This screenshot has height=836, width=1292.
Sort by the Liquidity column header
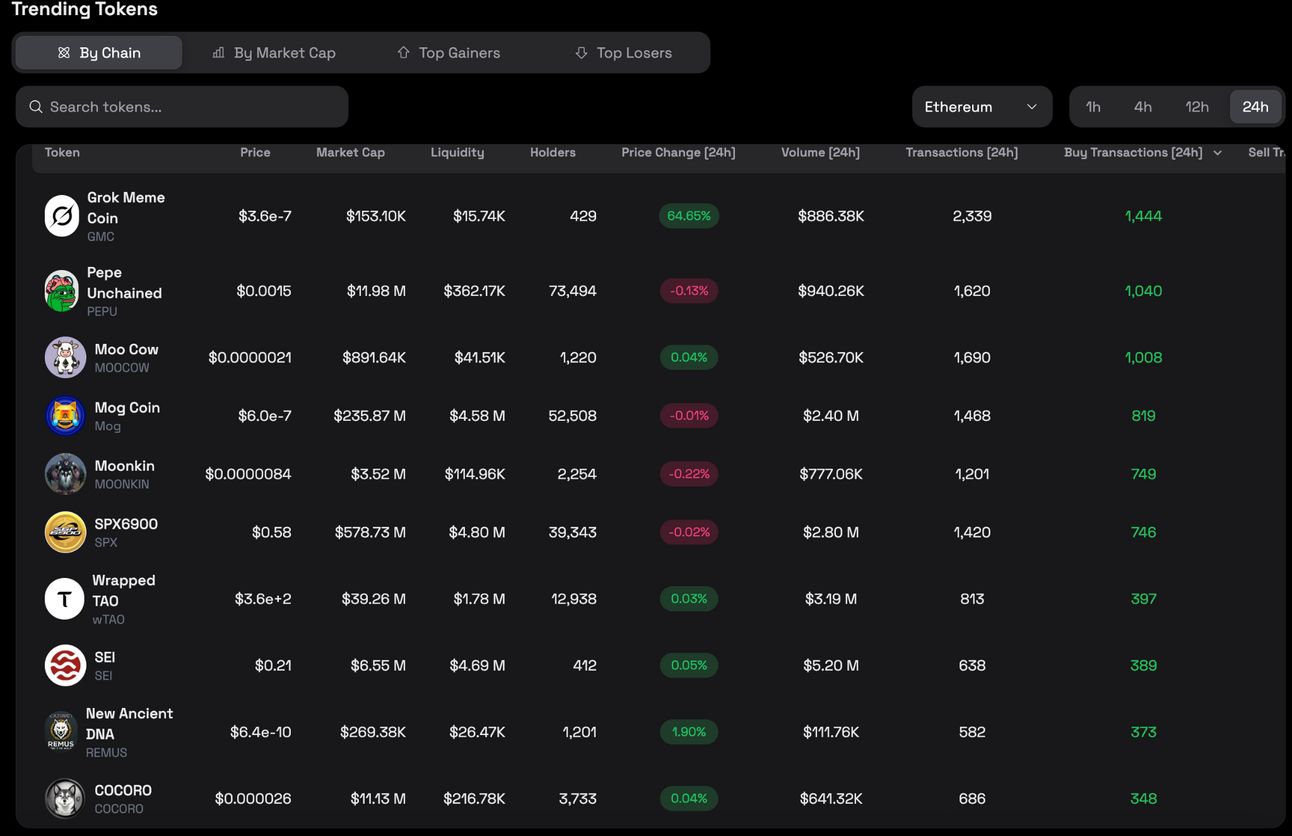pyautogui.click(x=457, y=153)
